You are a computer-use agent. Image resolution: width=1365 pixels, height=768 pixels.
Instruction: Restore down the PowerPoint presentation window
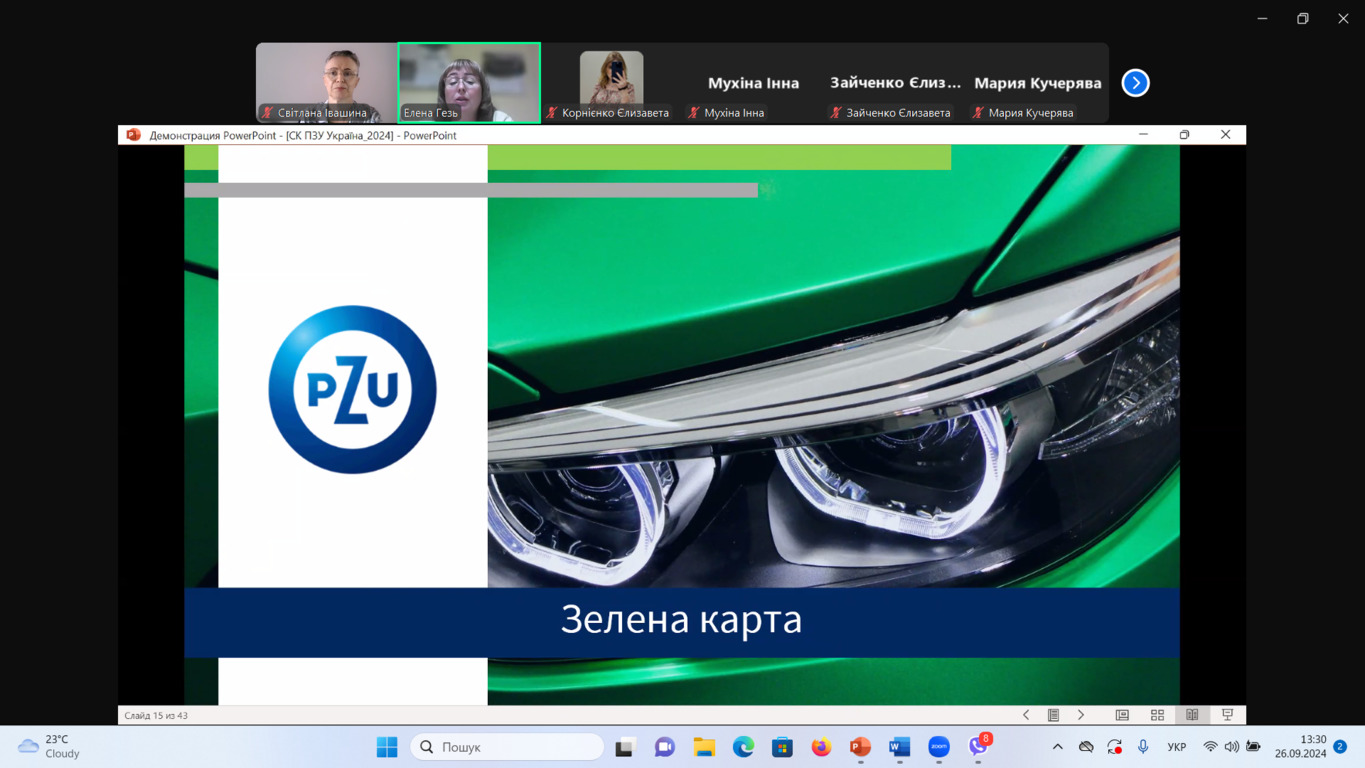(1184, 135)
